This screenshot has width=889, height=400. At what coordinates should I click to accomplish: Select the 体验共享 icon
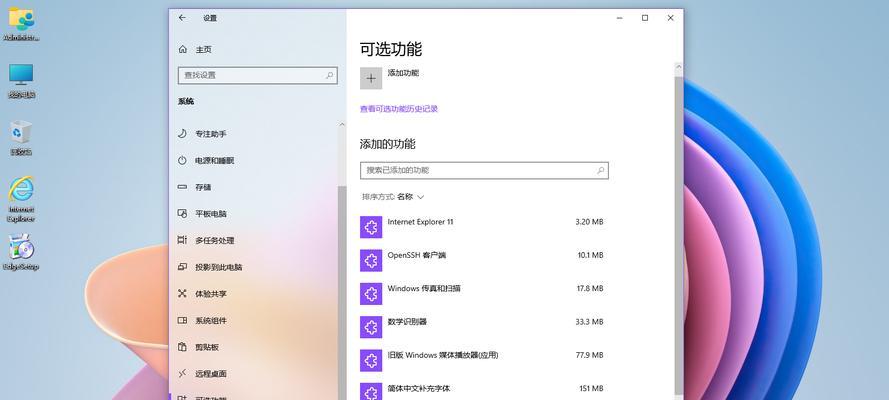click(182, 293)
